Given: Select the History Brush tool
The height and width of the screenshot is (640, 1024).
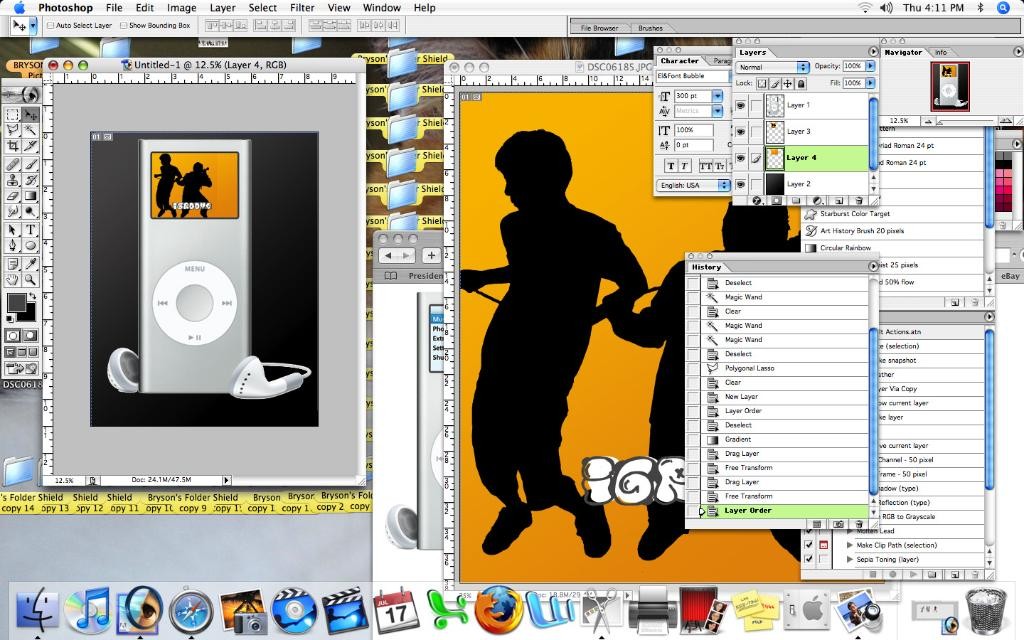Looking at the screenshot, I should click(30, 180).
